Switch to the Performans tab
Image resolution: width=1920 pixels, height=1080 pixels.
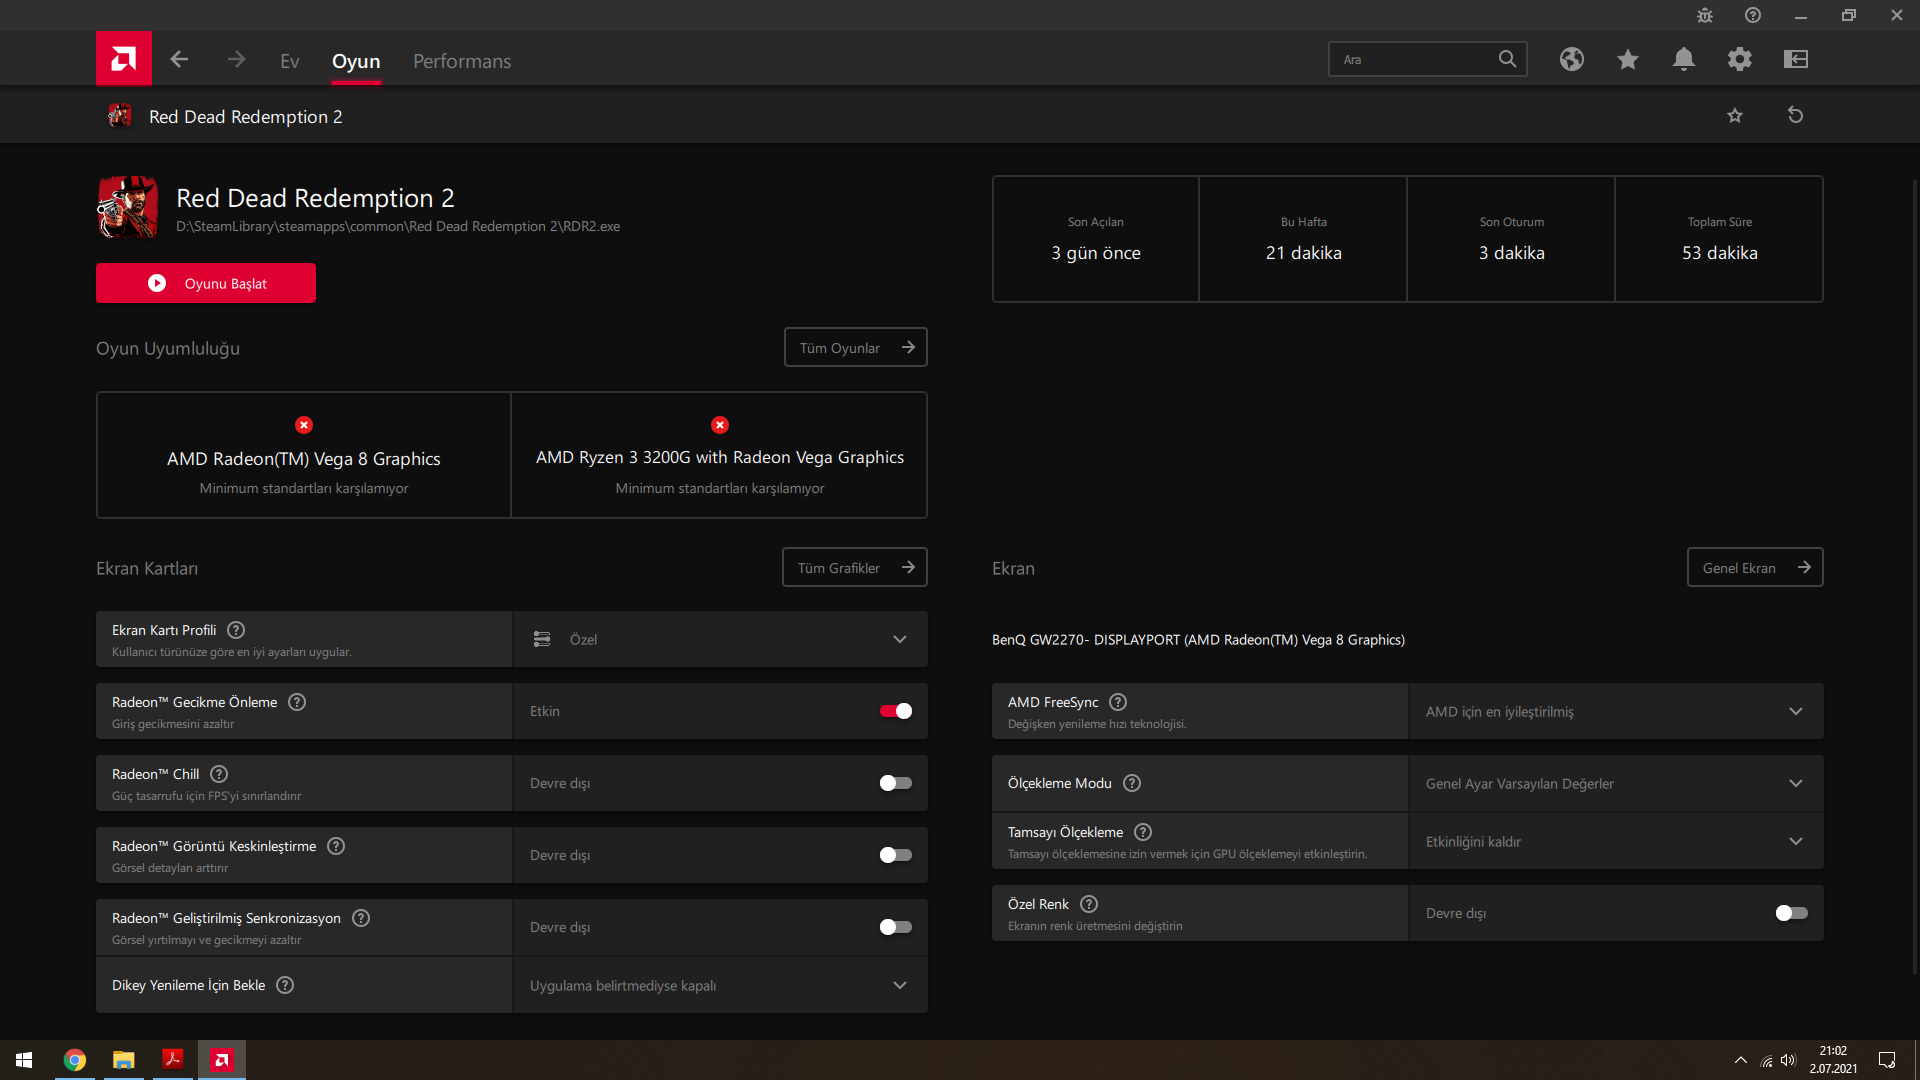[x=462, y=61]
